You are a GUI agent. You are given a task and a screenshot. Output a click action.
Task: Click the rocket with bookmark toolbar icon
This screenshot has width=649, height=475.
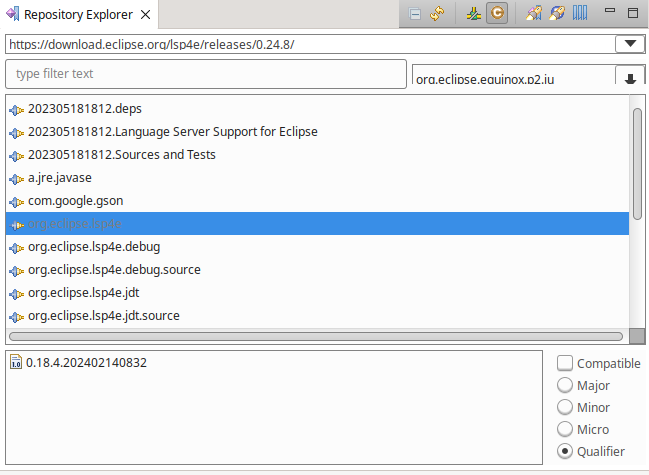(x=534, y=14)
